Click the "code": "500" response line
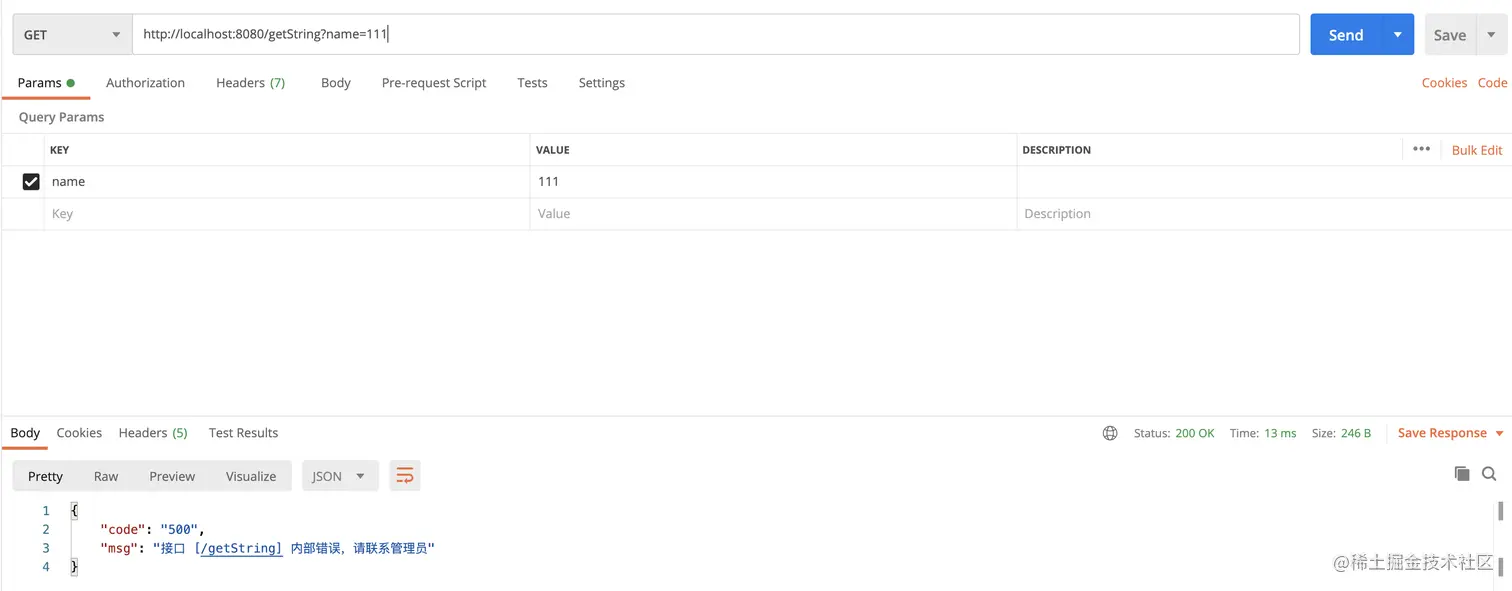Viewport: 1512px width, 591px height. tap(152, 529)
